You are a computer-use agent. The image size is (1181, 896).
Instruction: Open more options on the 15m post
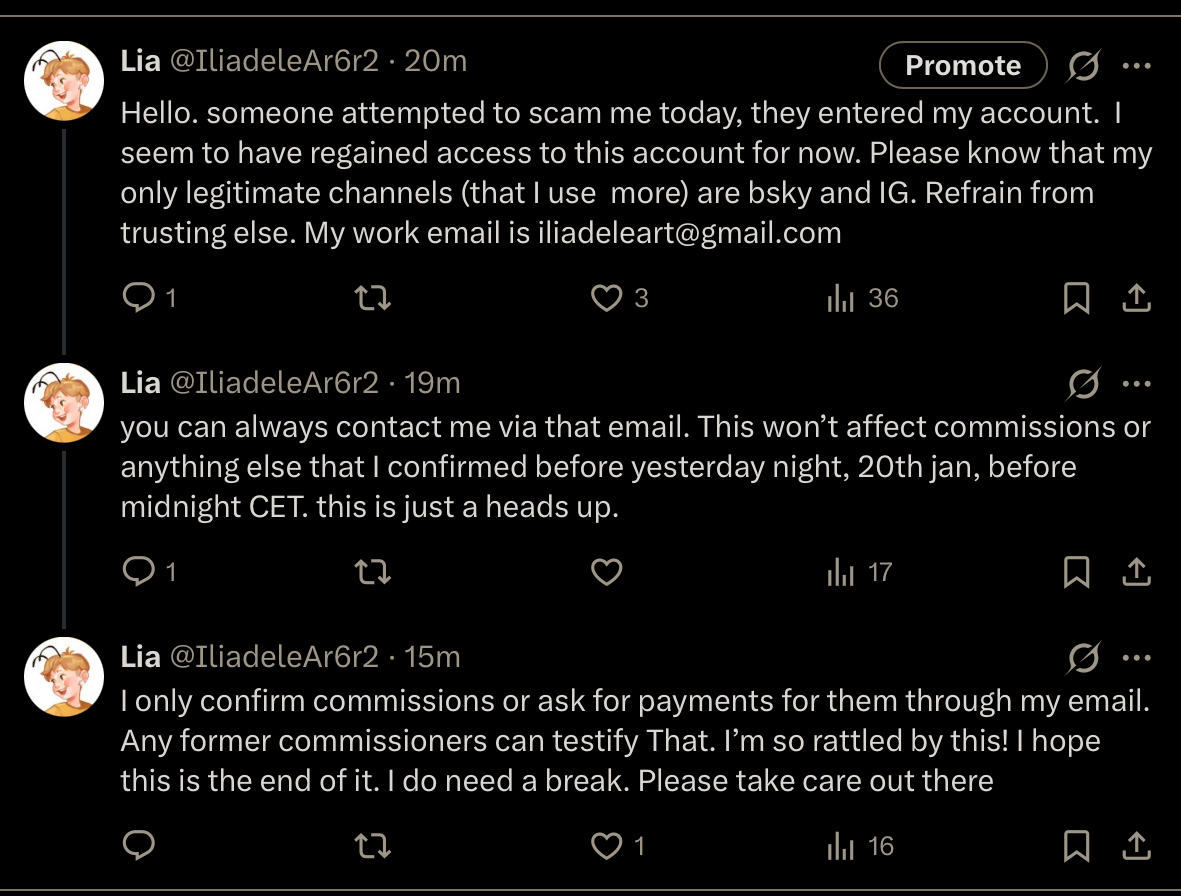point(1137,657)
